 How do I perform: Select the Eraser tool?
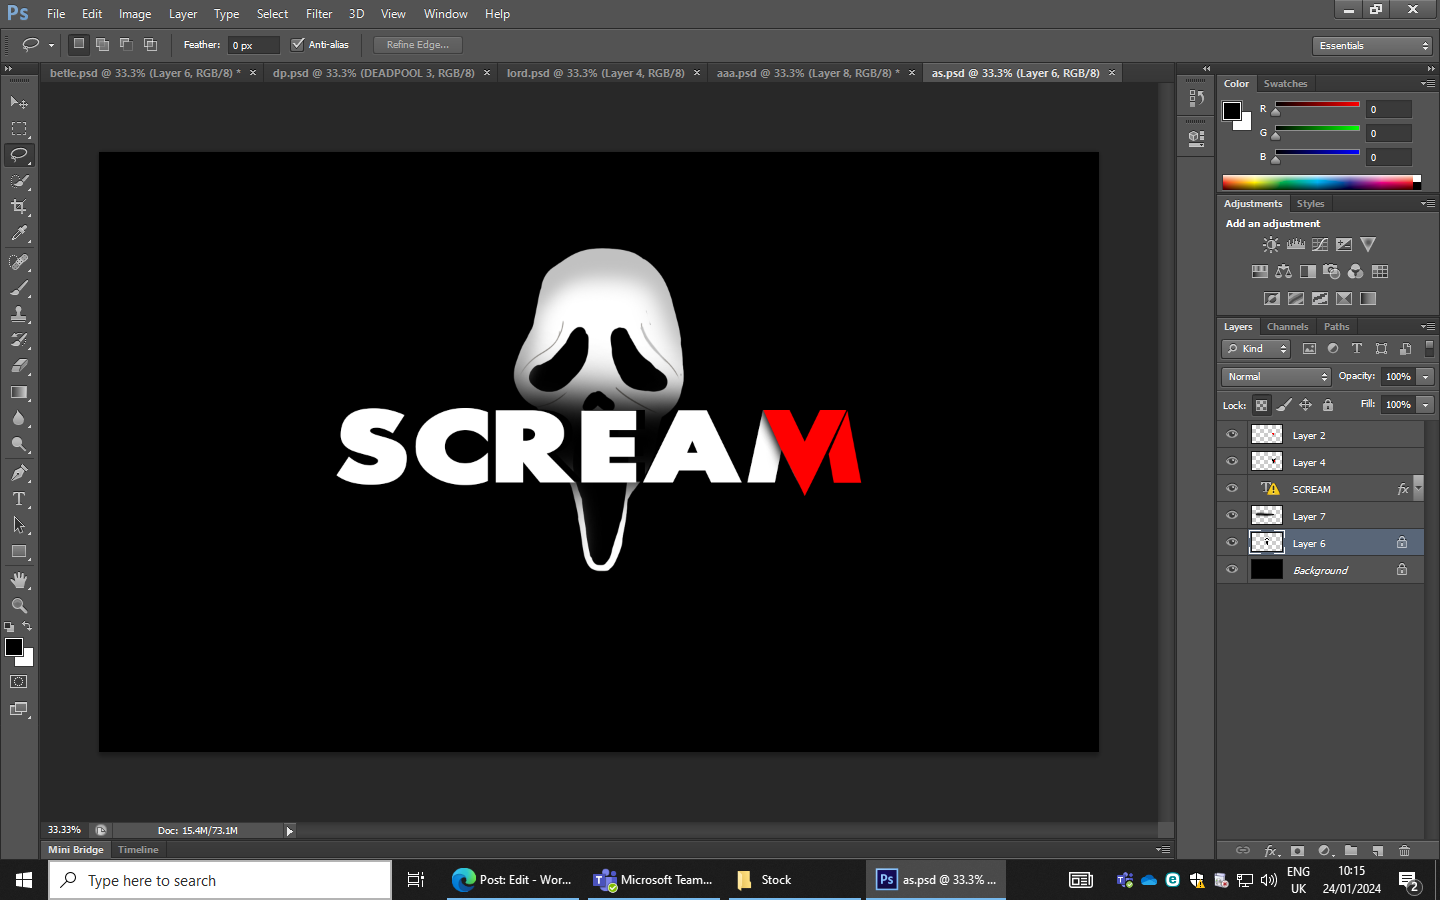tap(19, 366)
